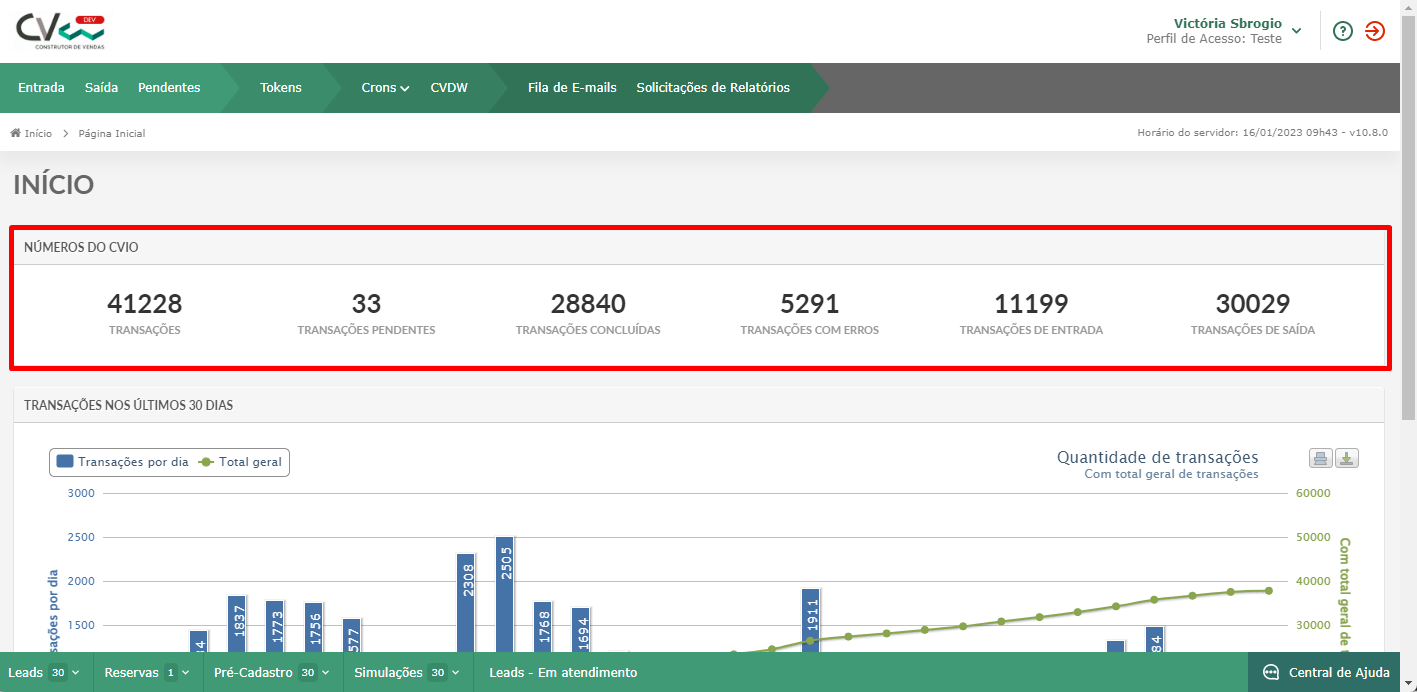Click the CV Construtor de Vendas logo
The image size is (1417, 692).
pos(60,32)
